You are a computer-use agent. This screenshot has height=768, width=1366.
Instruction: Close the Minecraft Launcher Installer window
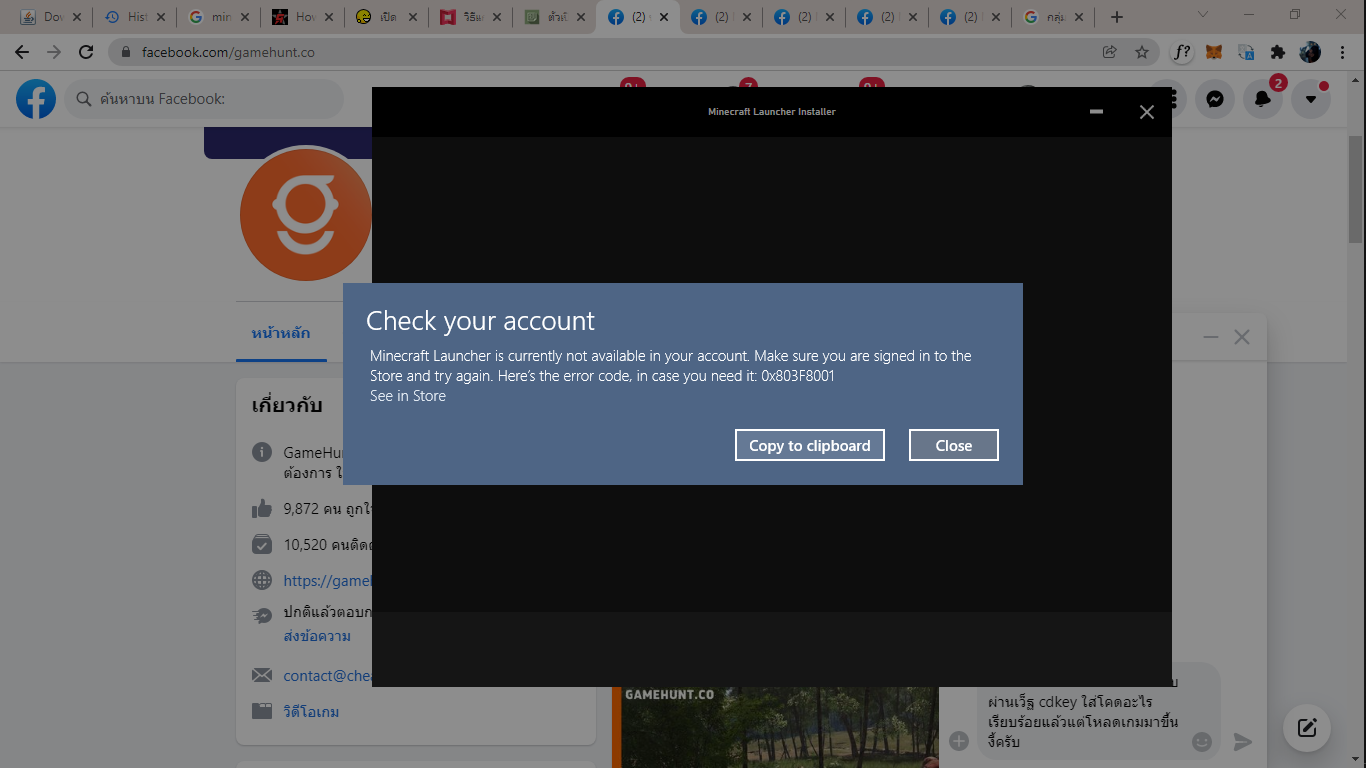[1147, 112]
